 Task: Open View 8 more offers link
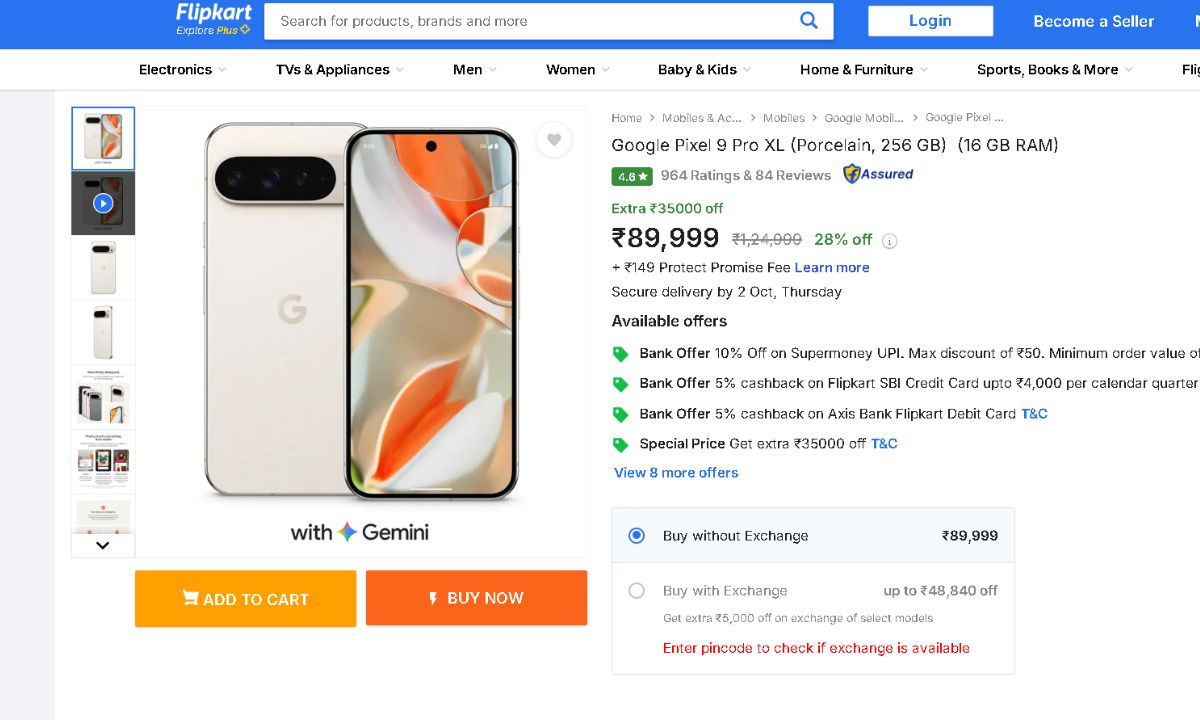coord(676,473)
